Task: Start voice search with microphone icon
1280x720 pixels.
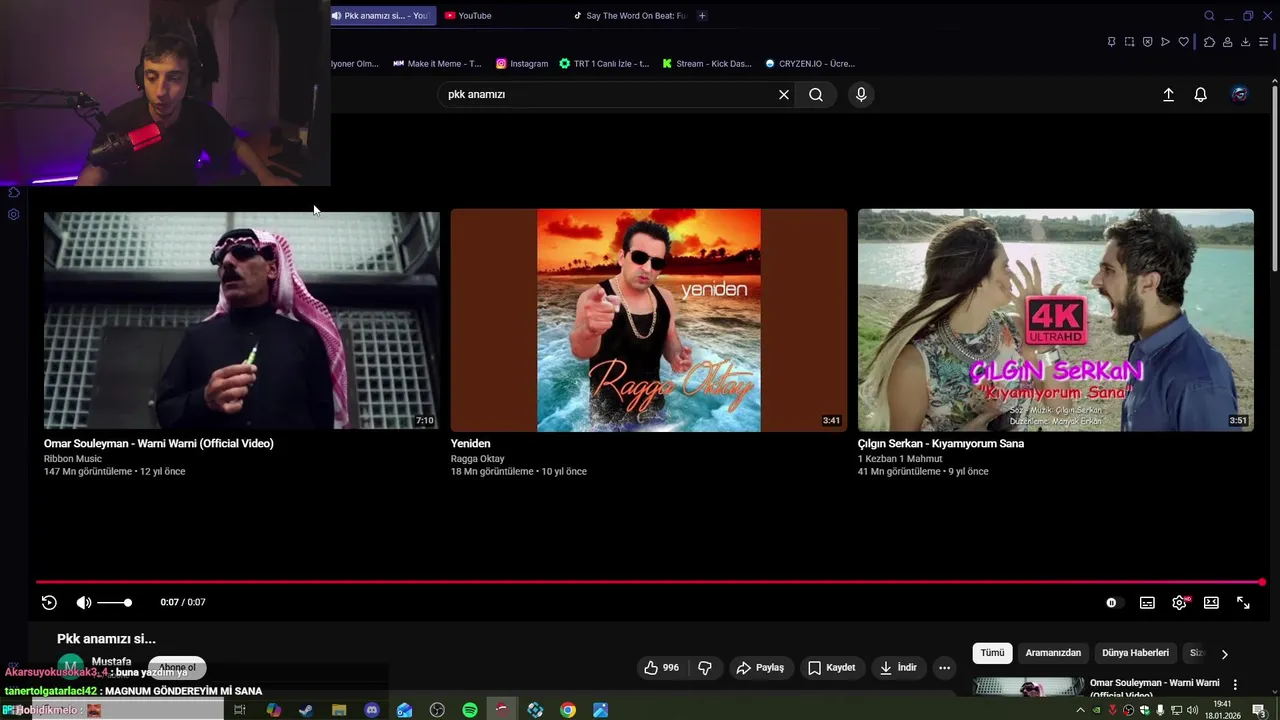Action: [x=861, y=94]
